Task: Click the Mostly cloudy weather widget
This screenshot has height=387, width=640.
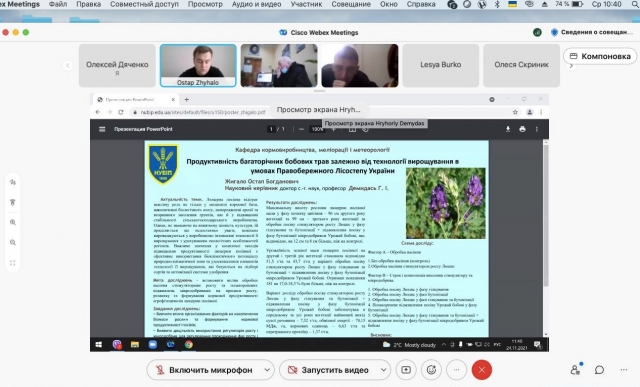Action: click(409, 345)
